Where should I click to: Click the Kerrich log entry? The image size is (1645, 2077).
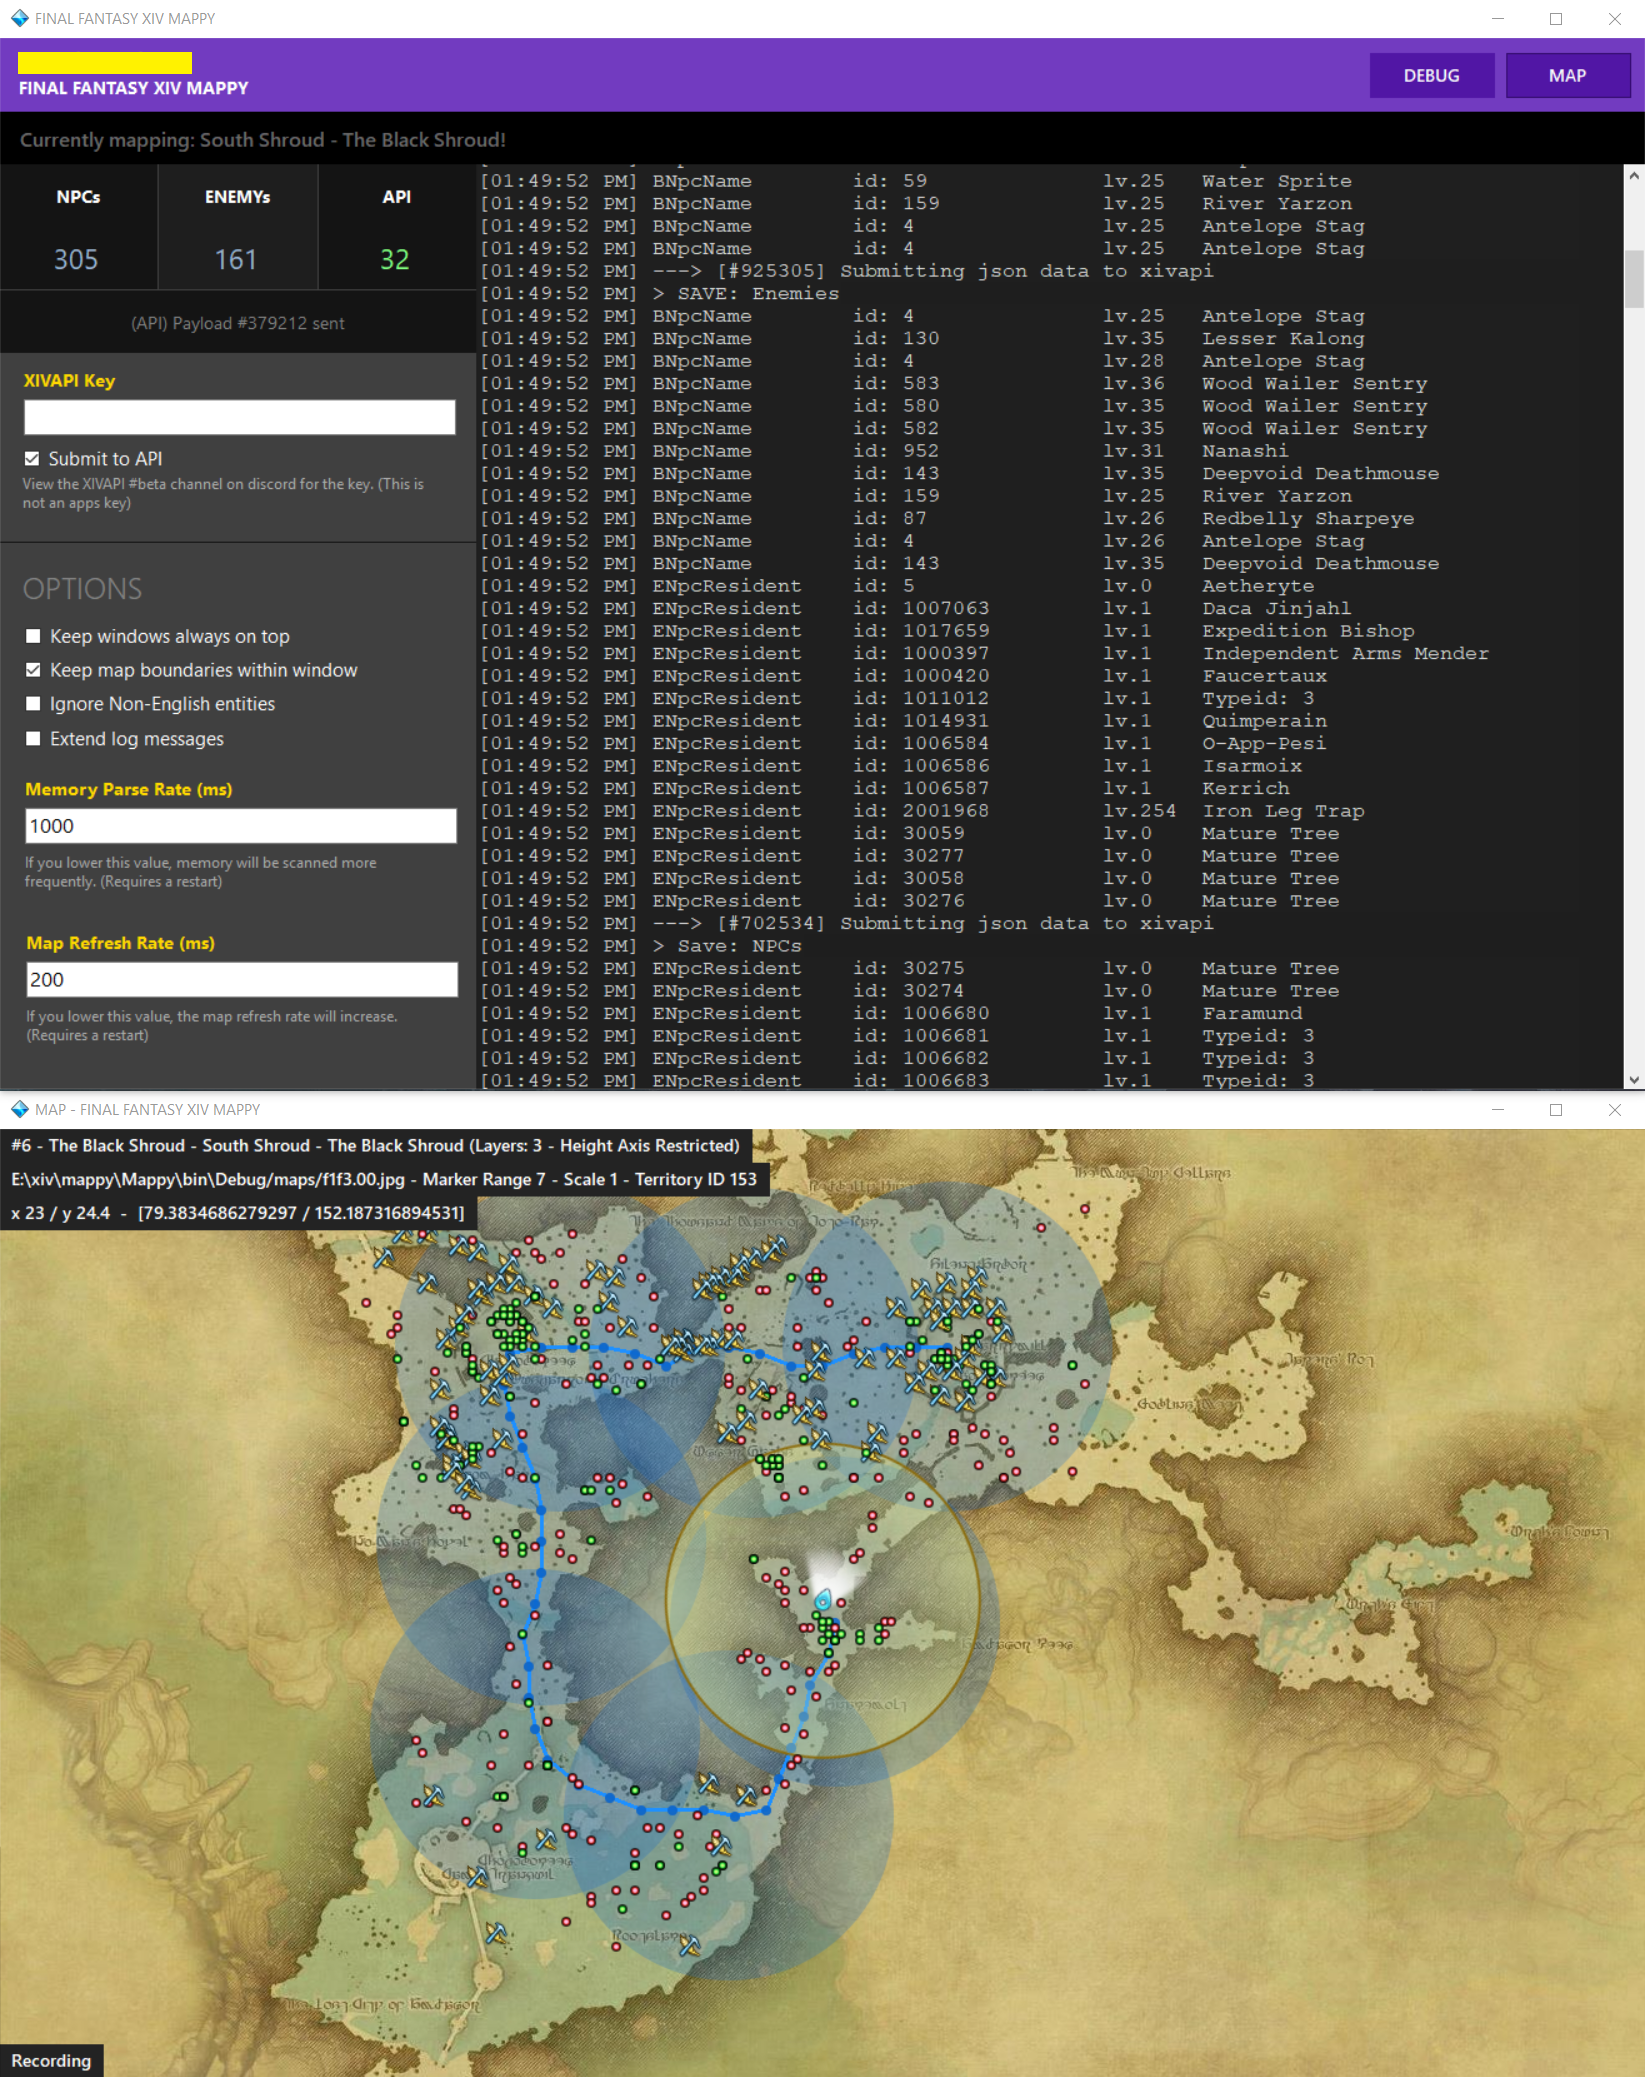click(x=885, y=788)
